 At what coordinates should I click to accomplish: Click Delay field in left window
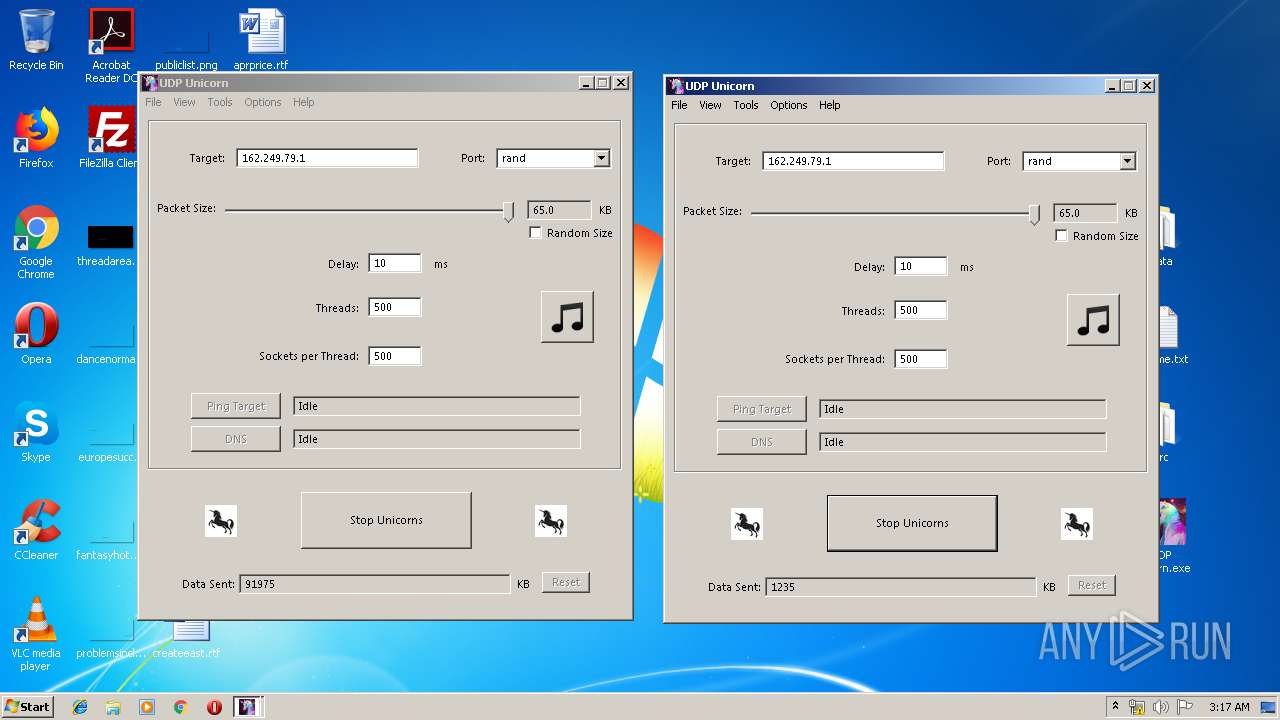395,264
